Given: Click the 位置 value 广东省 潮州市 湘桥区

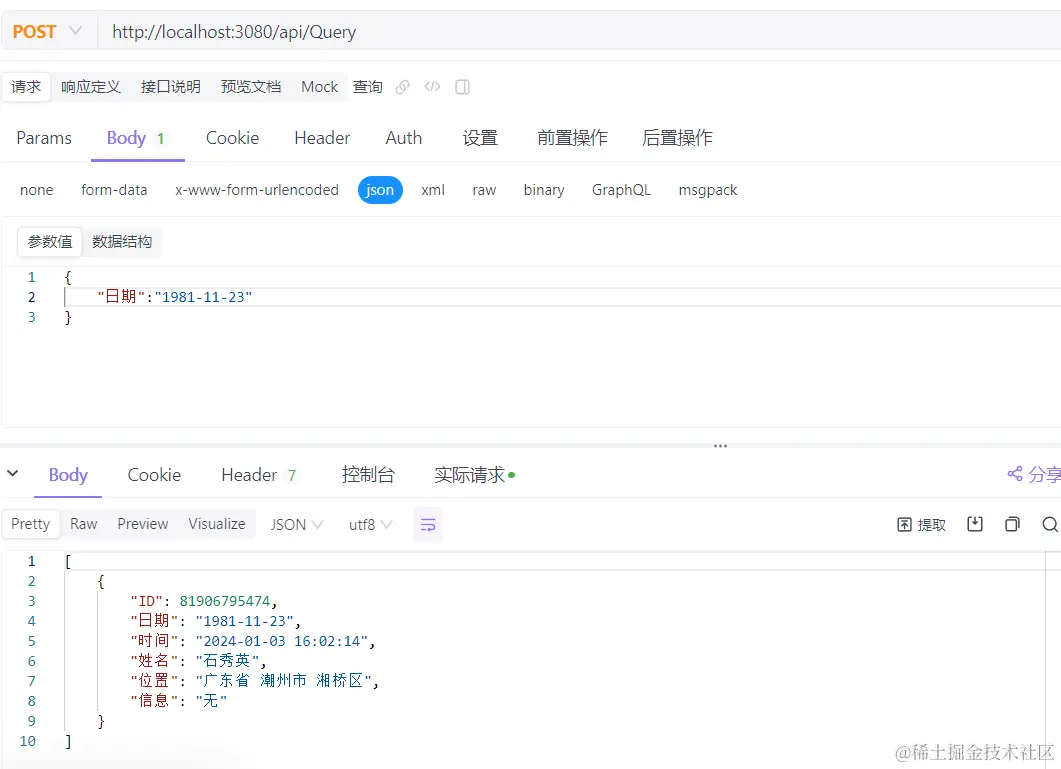Looking at the screenshot, I should point(284,680).
